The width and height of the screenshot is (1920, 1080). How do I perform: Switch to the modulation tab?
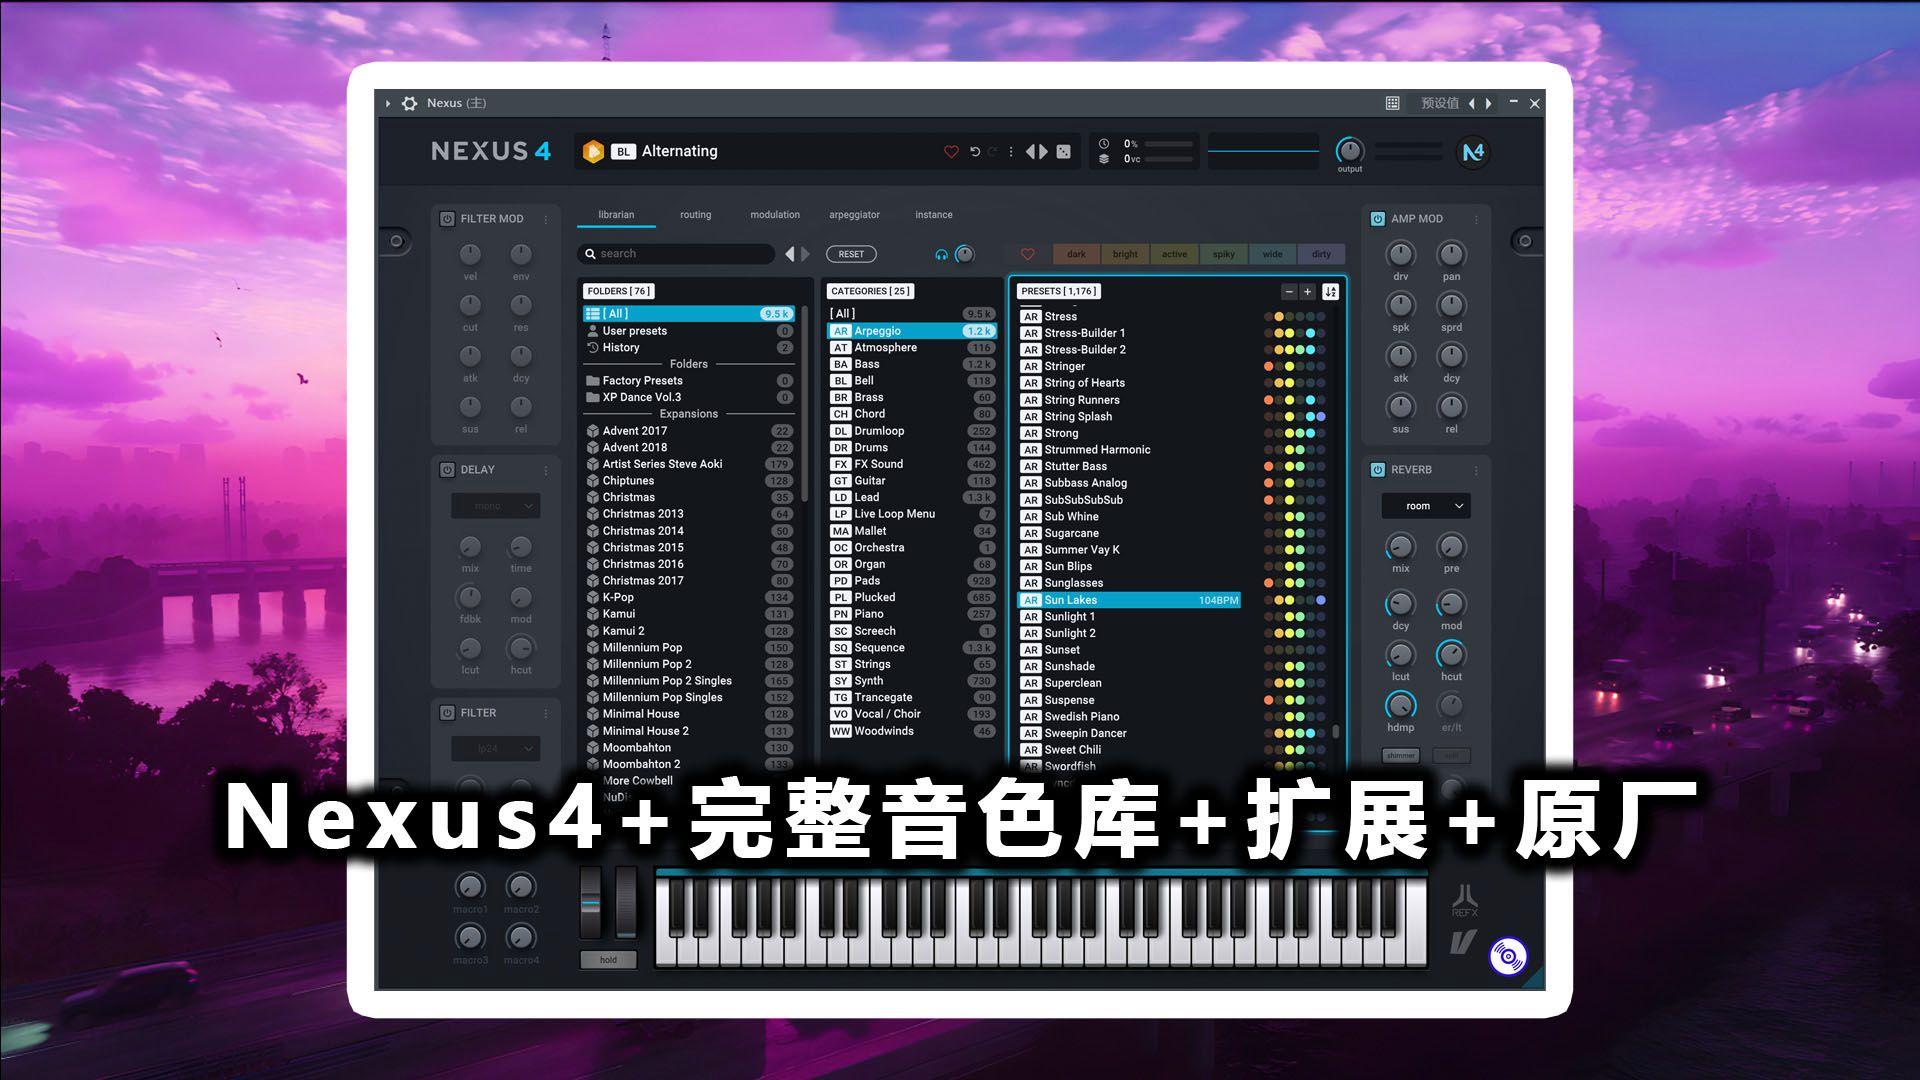[x=775, y=215]
